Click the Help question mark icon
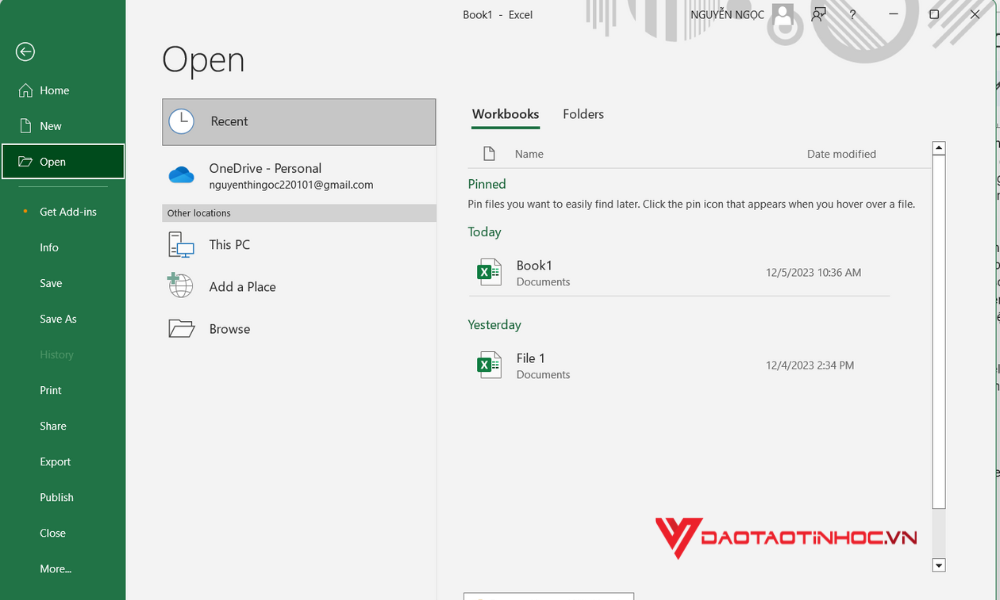1000x600 pixels. tap(853, 15)
